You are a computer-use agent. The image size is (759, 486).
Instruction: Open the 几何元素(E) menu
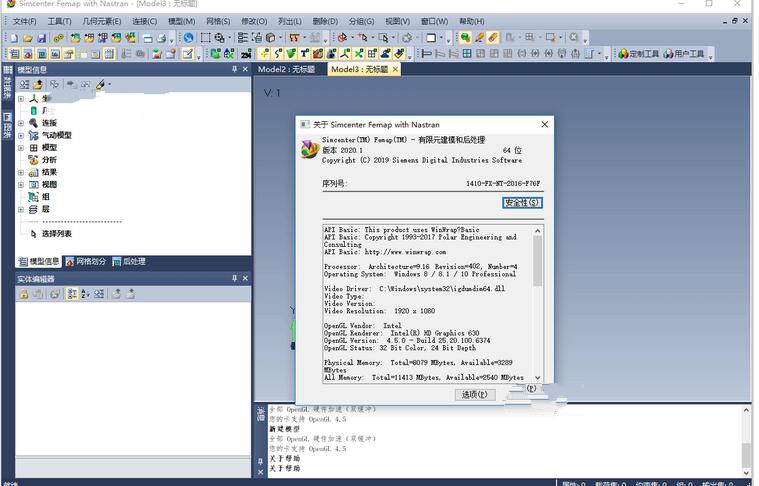[x=102, y=21]
